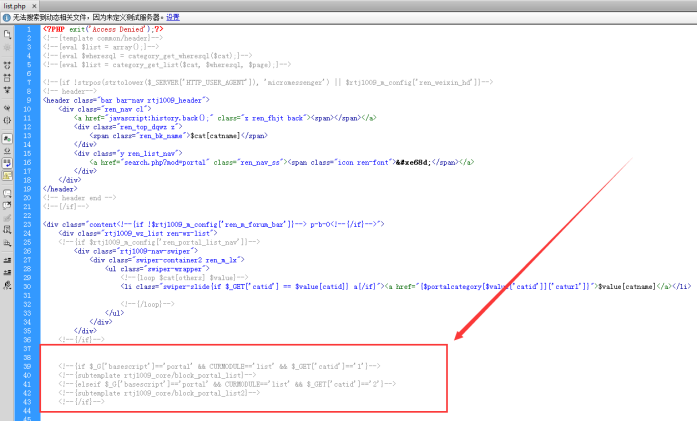The width and height of the screenshot is (697, 422).
Task: Click the Remove Comment icon
Action: pos(7,205)
